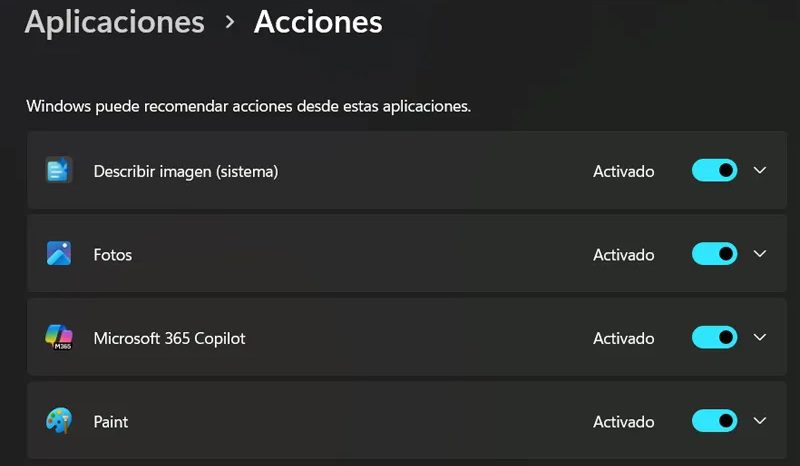Click the Paint palette icon

pos(59,421)
